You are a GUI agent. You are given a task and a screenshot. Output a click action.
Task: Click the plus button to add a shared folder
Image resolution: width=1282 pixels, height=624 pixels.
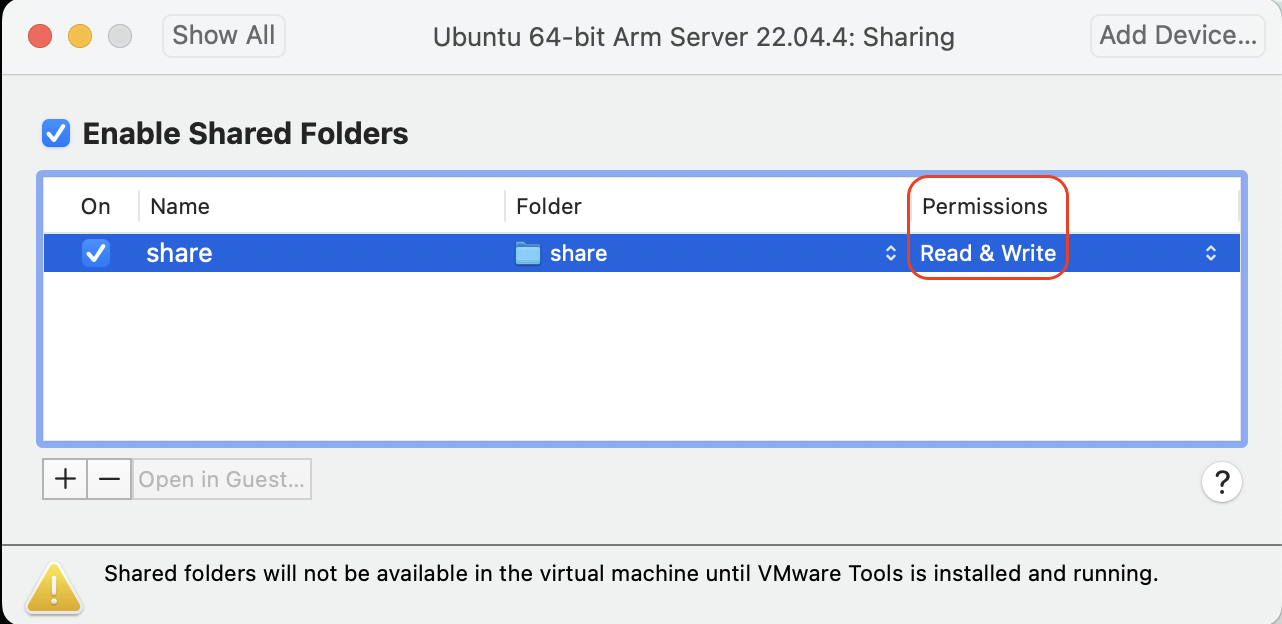(x=65, y=479)
